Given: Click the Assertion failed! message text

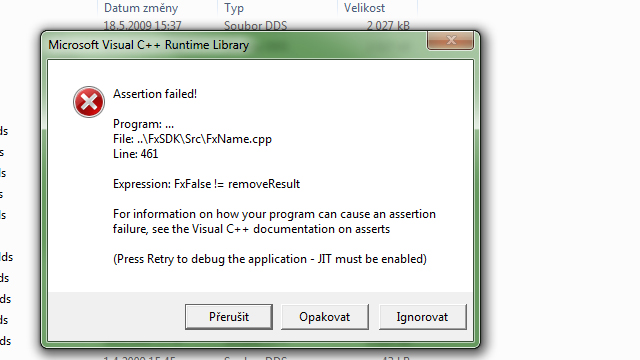Looking at the screenshot, I should tap(155, 94).
